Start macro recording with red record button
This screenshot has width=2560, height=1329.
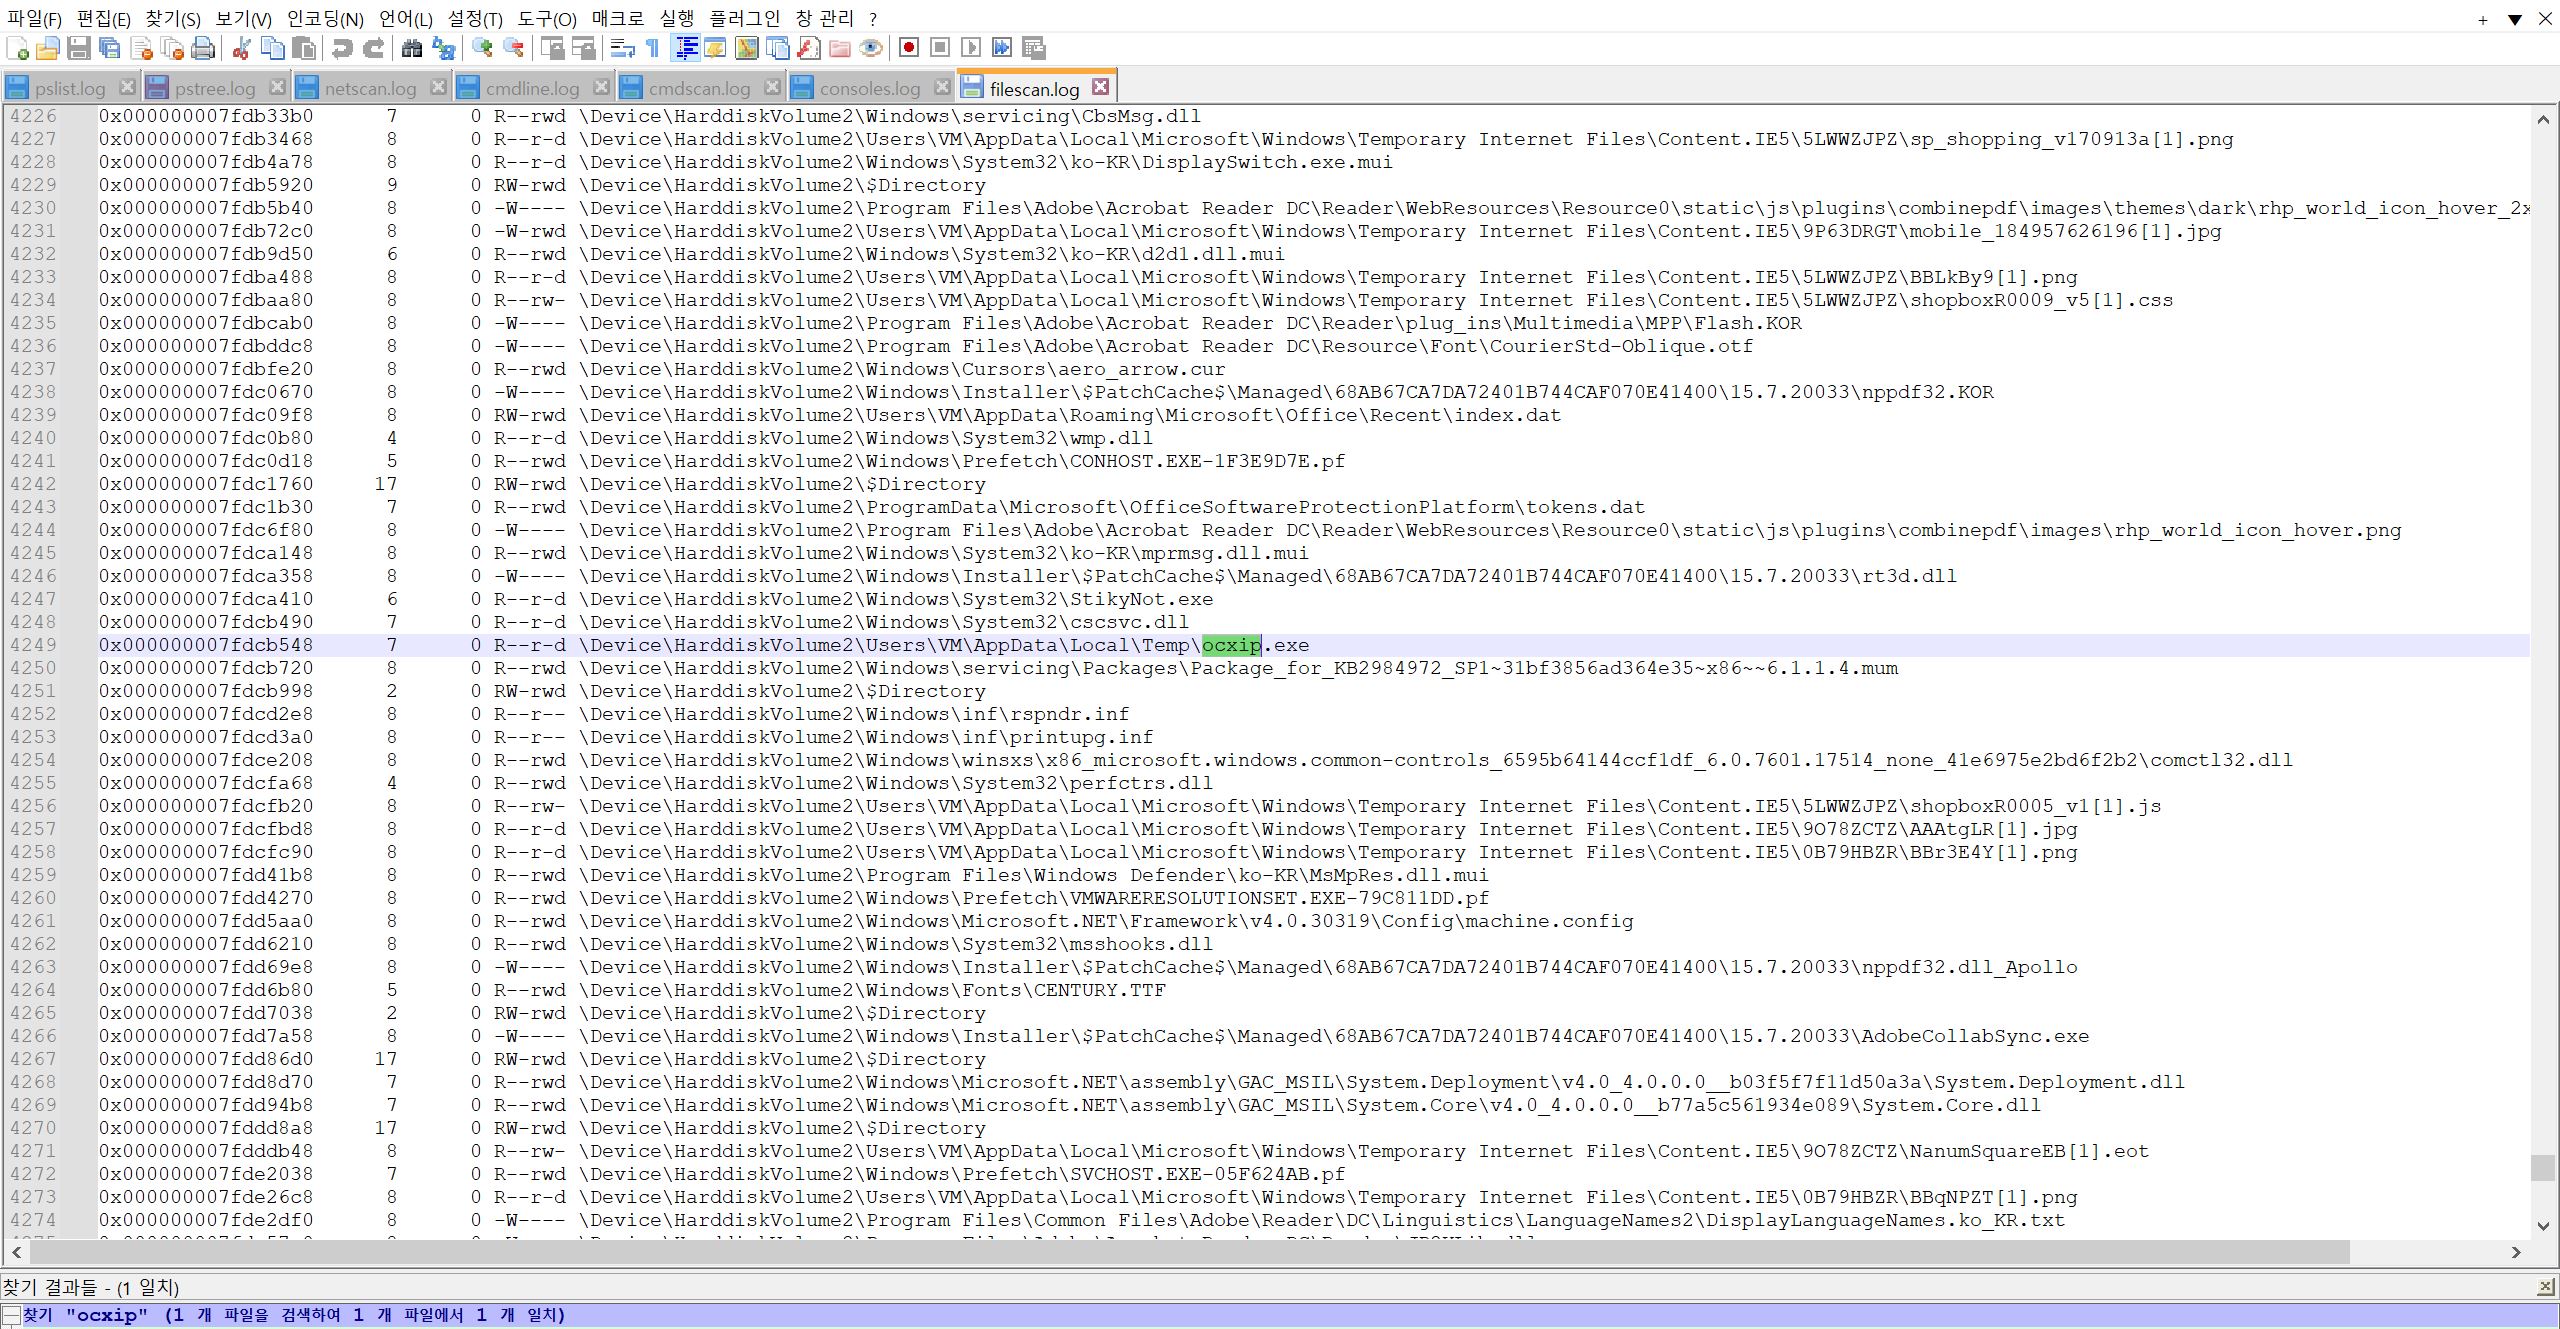[x=908, y=48]
